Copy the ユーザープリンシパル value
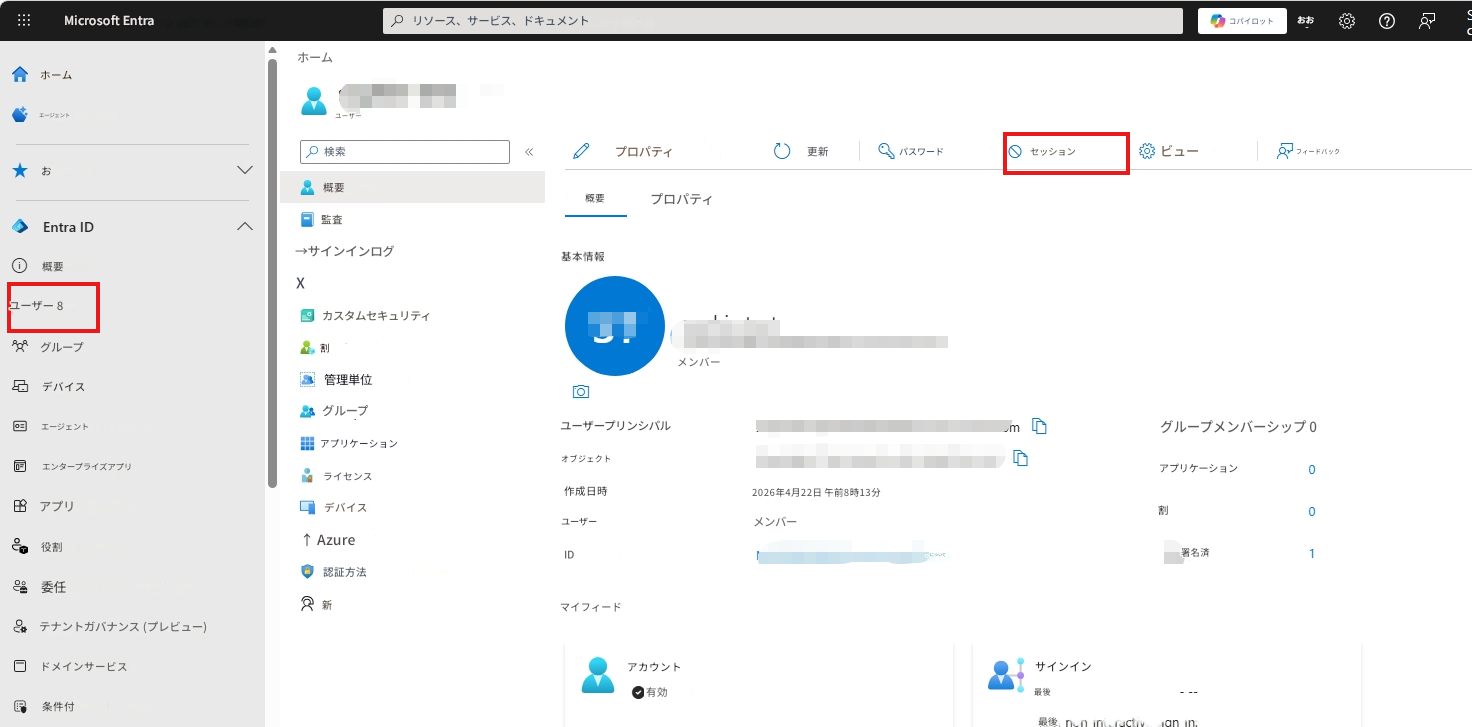Image resolution: width=1472 pixels, height=727 pixels. point(1039,426)
